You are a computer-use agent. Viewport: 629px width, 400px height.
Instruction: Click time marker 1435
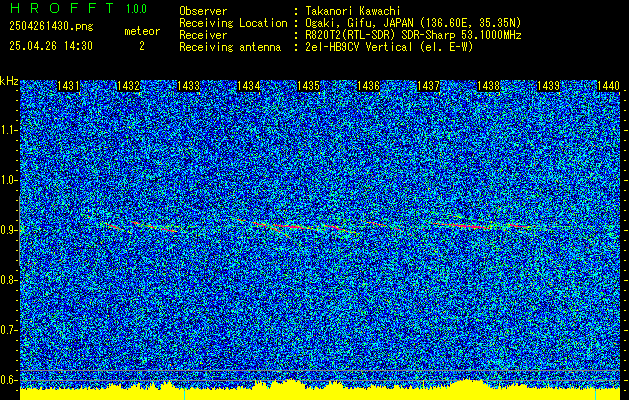308,86
